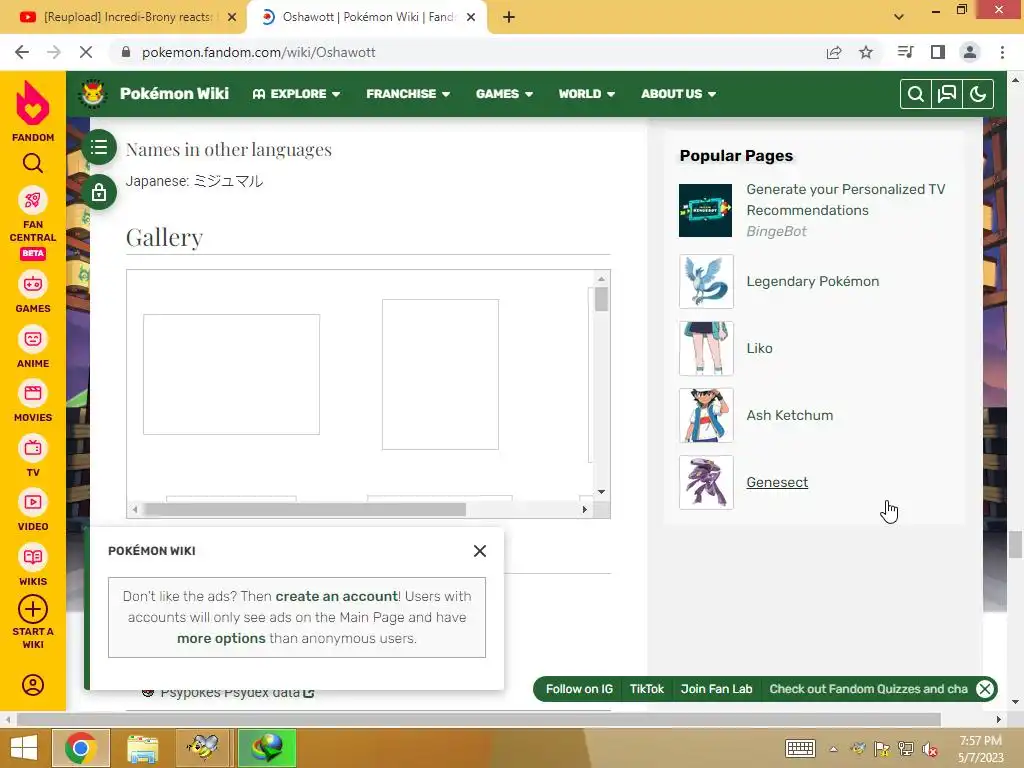Open the Discuss chat icon in header
Image resolution: width=1024 pixels, height=768 pixels.
tap(947, 94)
